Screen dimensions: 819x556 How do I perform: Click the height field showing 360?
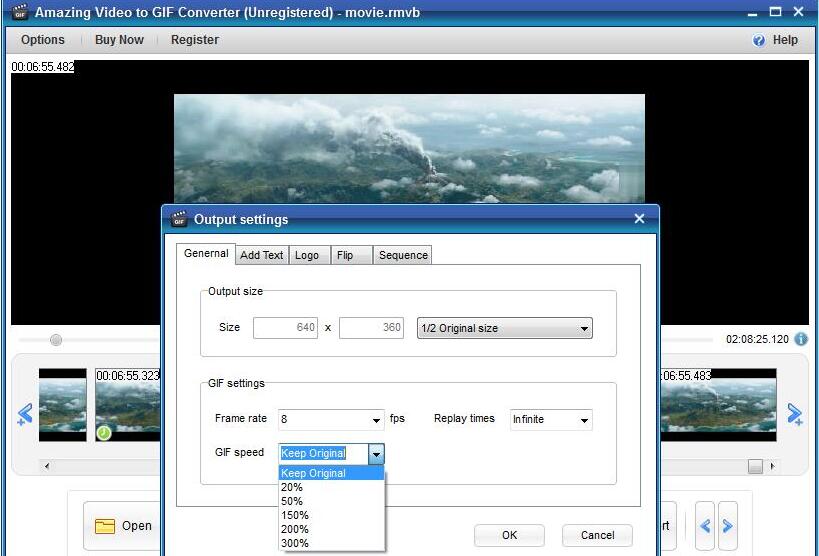[371, 328]
